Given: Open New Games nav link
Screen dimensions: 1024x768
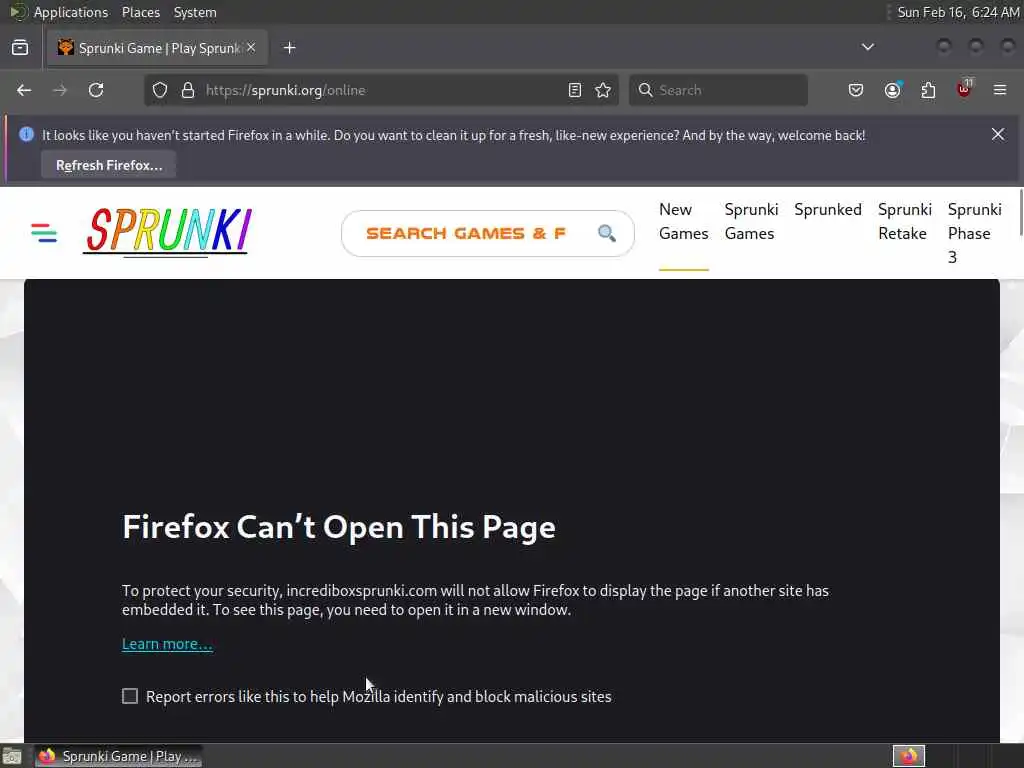Looking at the screenshot, I should (x=683, y=221).
